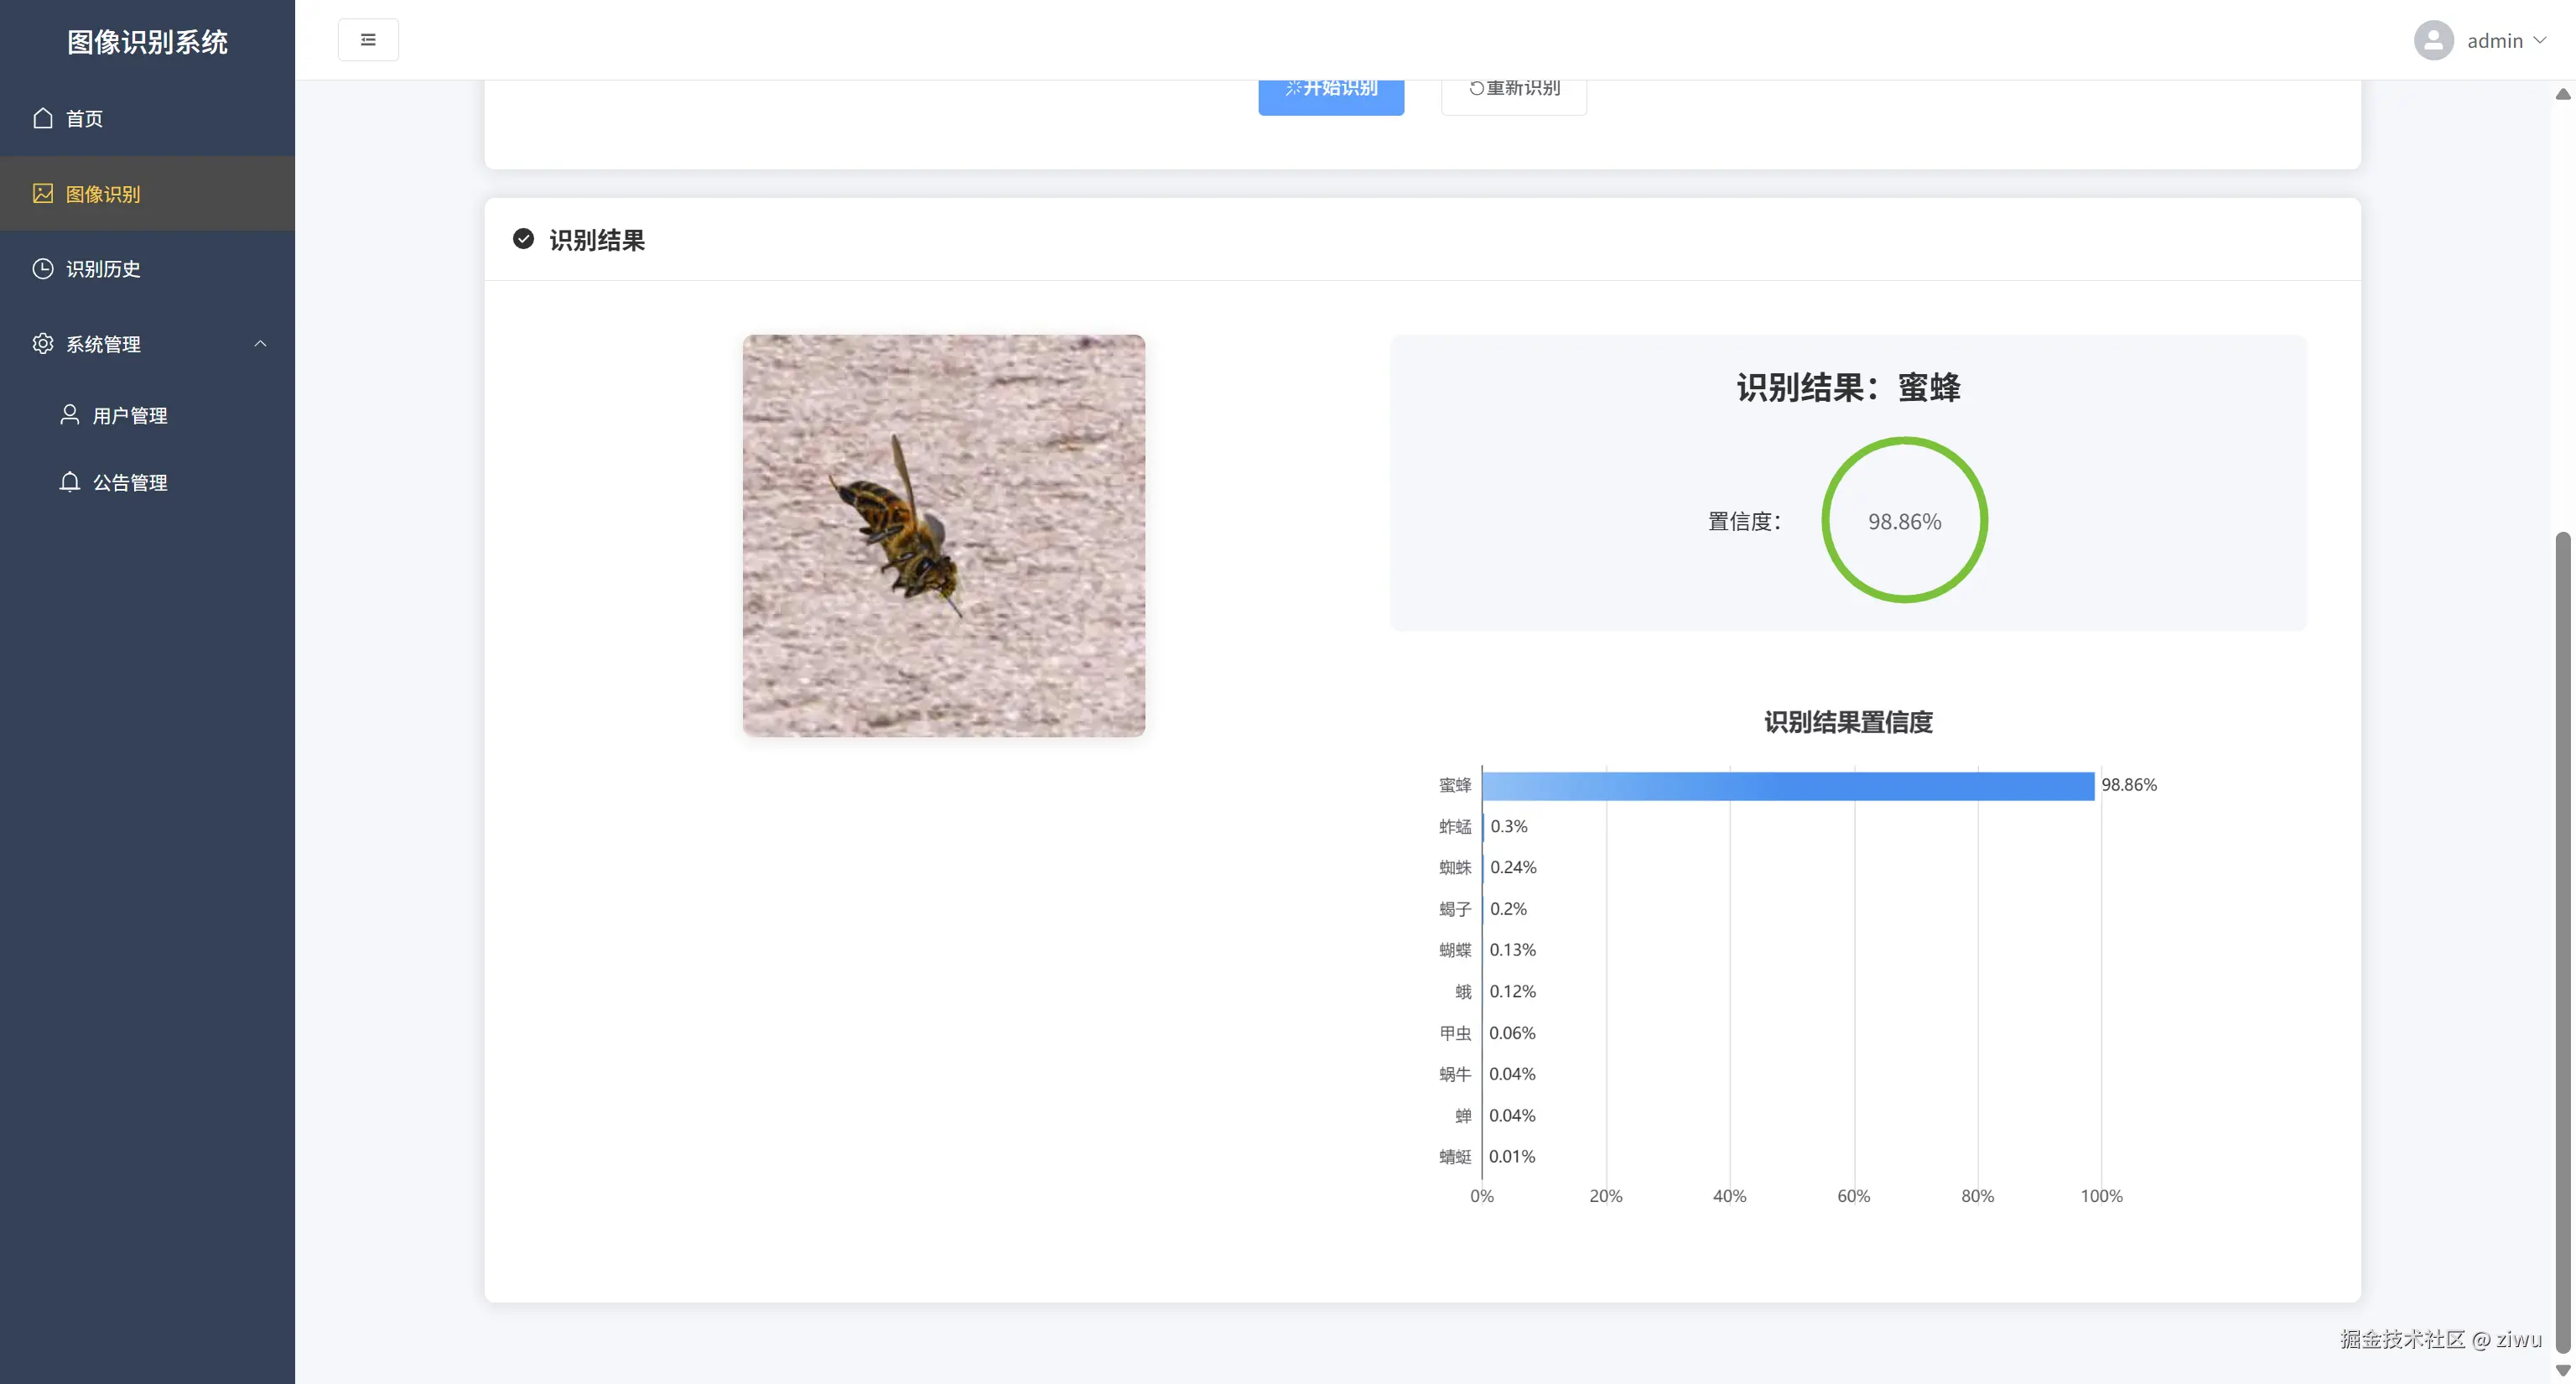Viewport: 2576px width, 1384px height.
Task: Click the 系统管理 gear icon
Action: [x=42, y=343]
